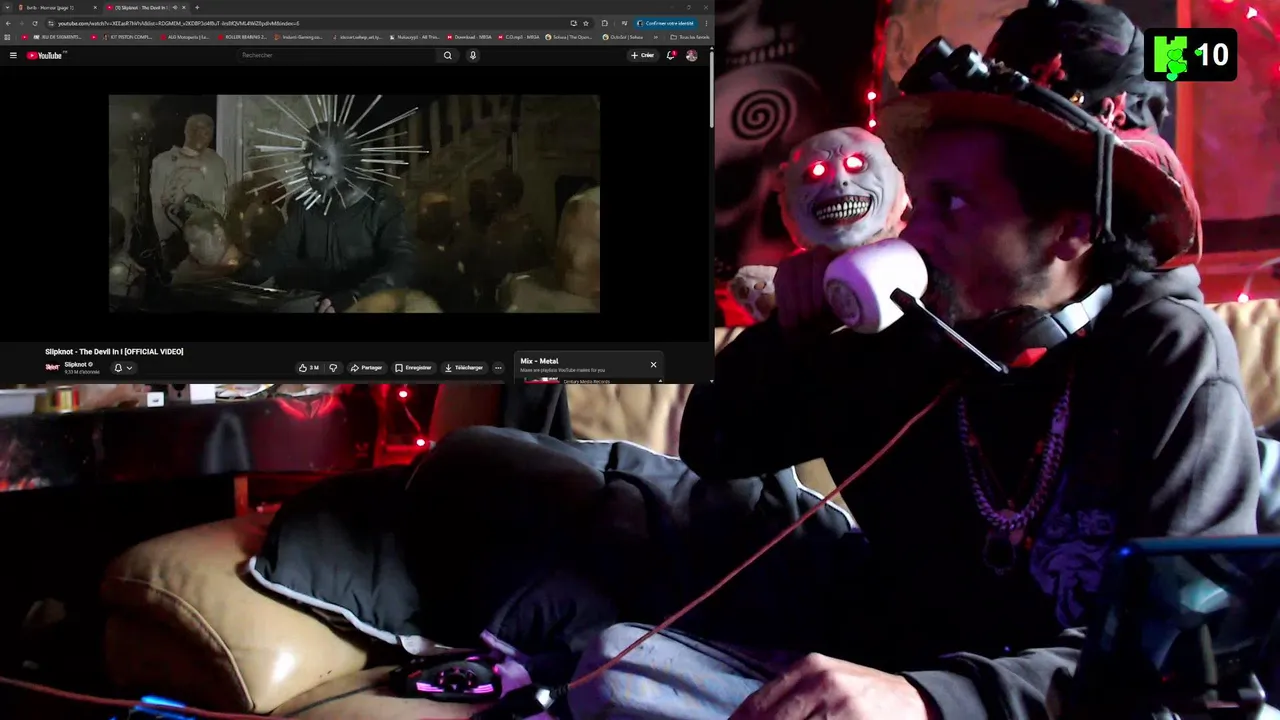Click the YouTube logo home link

point(45,55)
